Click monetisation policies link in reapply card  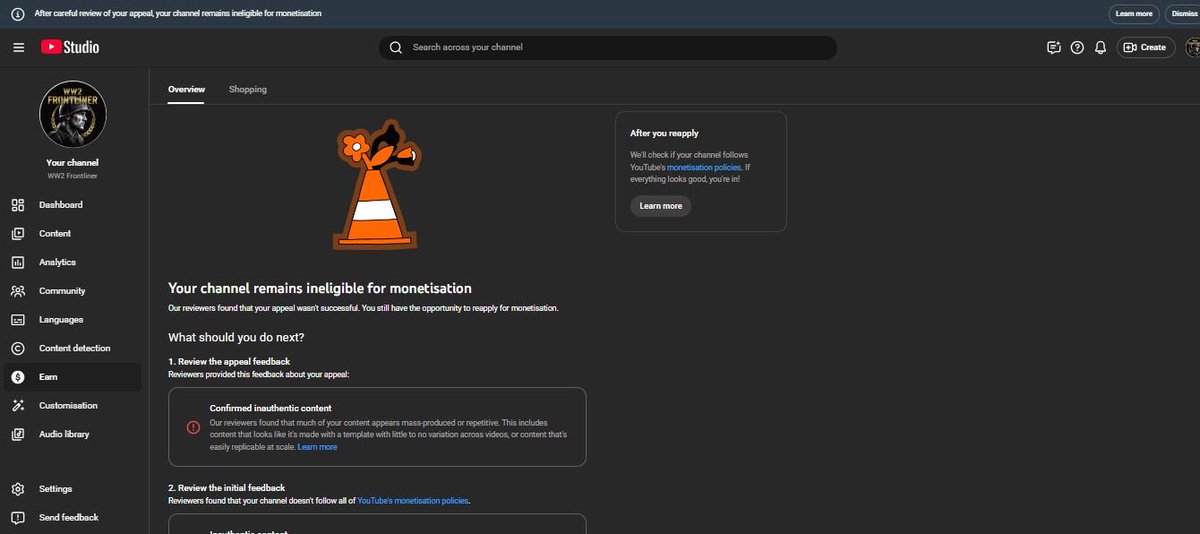click(704, 167)
